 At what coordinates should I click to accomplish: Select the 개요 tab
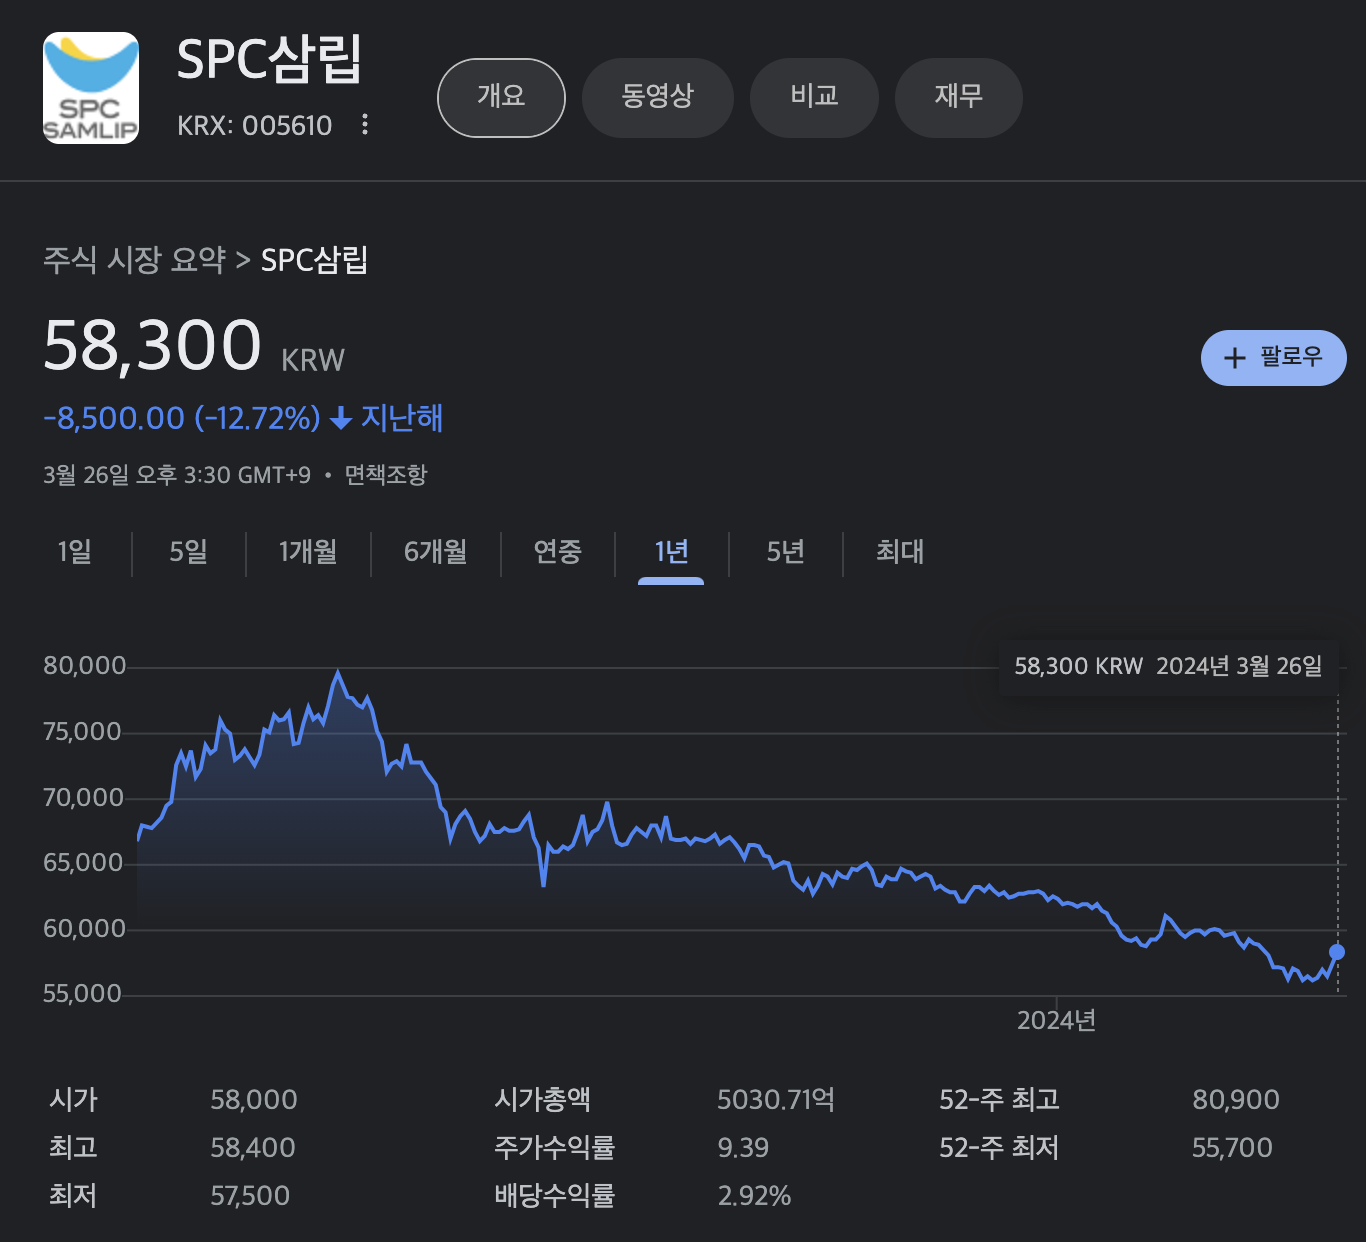point(501,97)
